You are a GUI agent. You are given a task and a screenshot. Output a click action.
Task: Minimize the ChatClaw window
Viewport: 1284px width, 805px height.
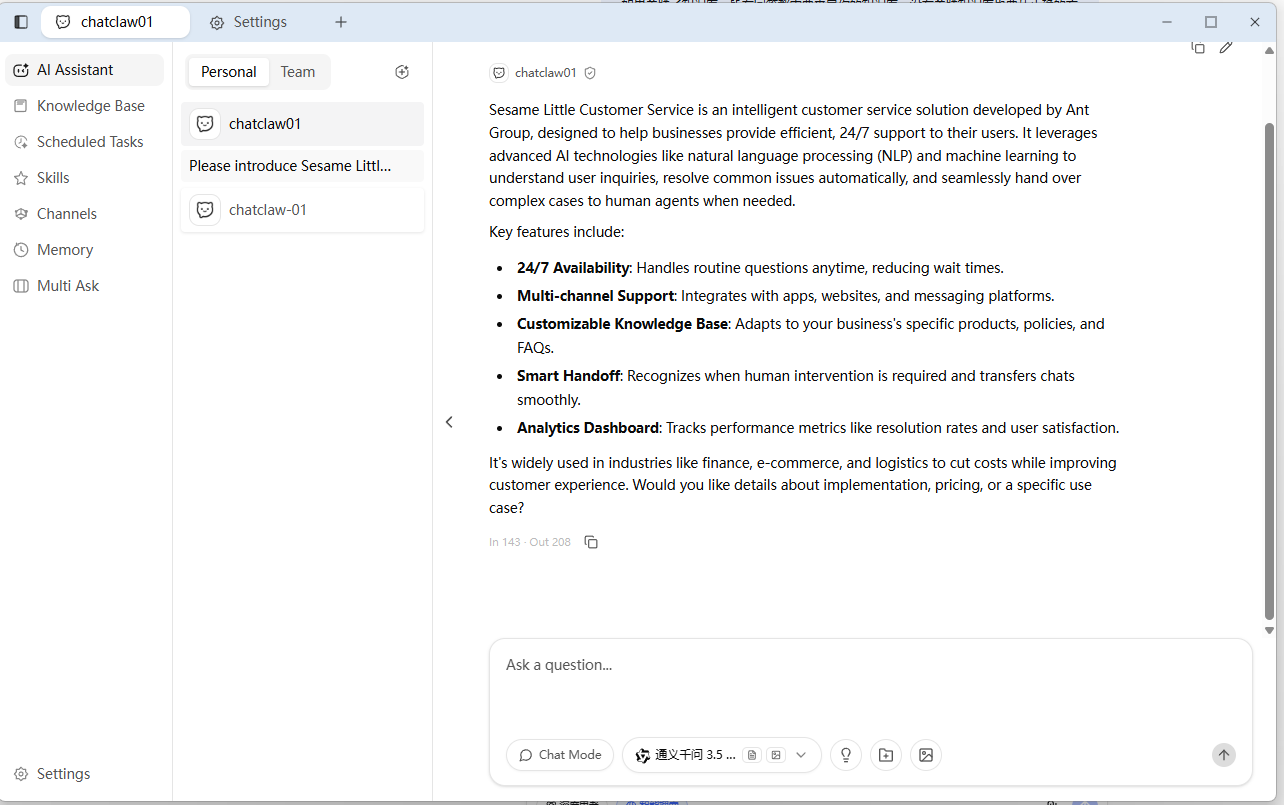[1166, 22]
